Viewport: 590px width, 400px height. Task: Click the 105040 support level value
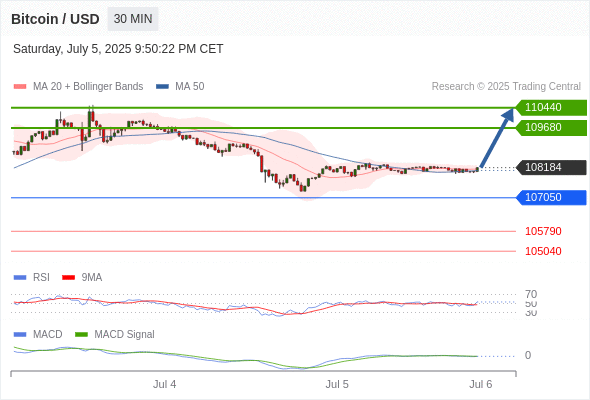coord(543,251)
